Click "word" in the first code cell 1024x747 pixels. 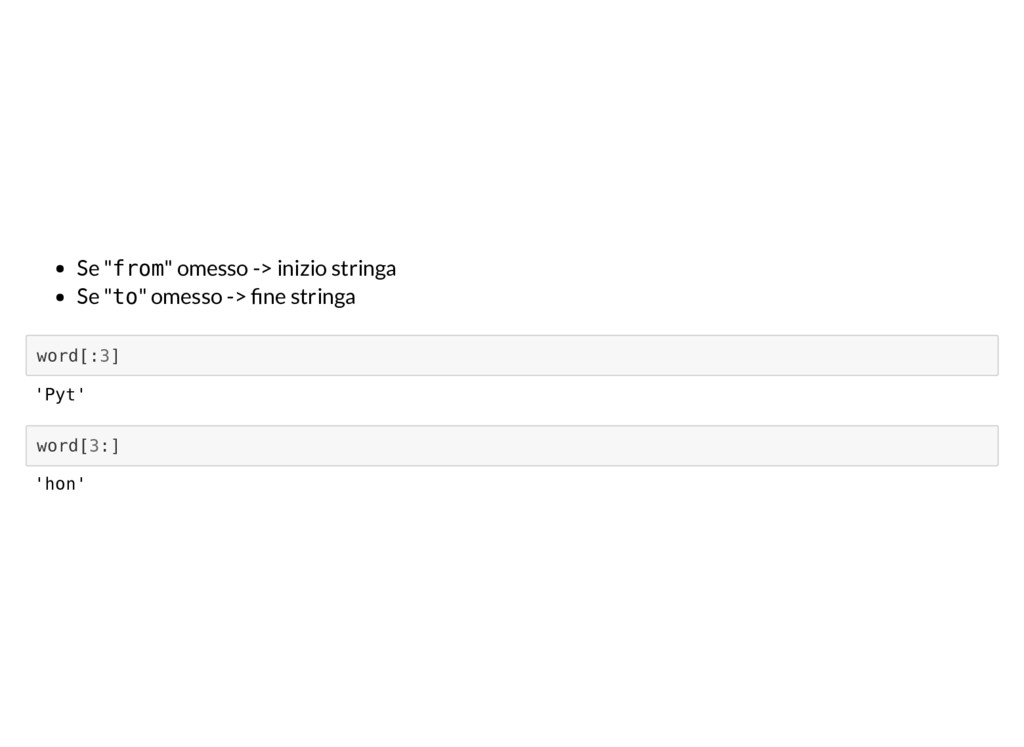click(x=57, y=356)
